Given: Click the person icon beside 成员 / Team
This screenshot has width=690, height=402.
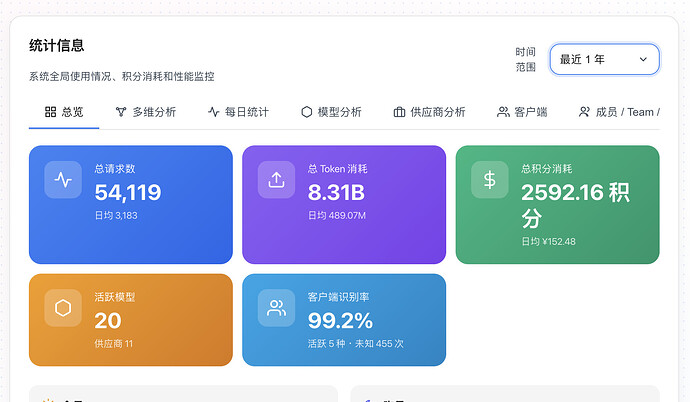Looking at the screenshot, I should pos(584,112).
